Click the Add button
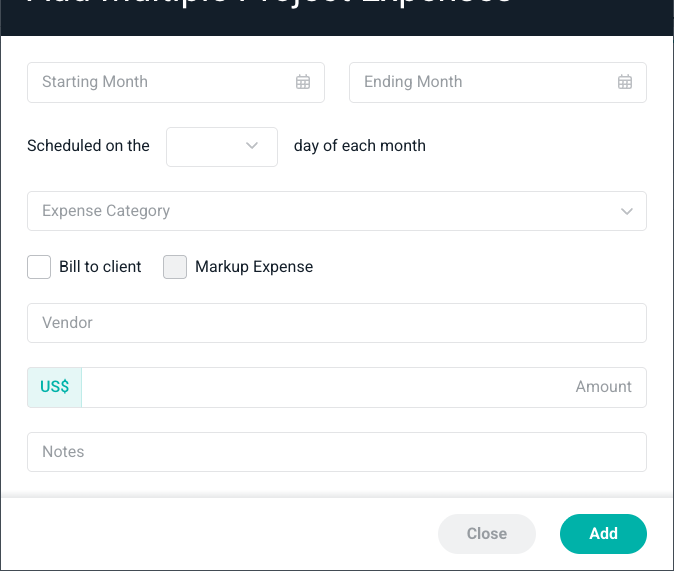This screenshot has width=674, height=571. pos(603,534)
